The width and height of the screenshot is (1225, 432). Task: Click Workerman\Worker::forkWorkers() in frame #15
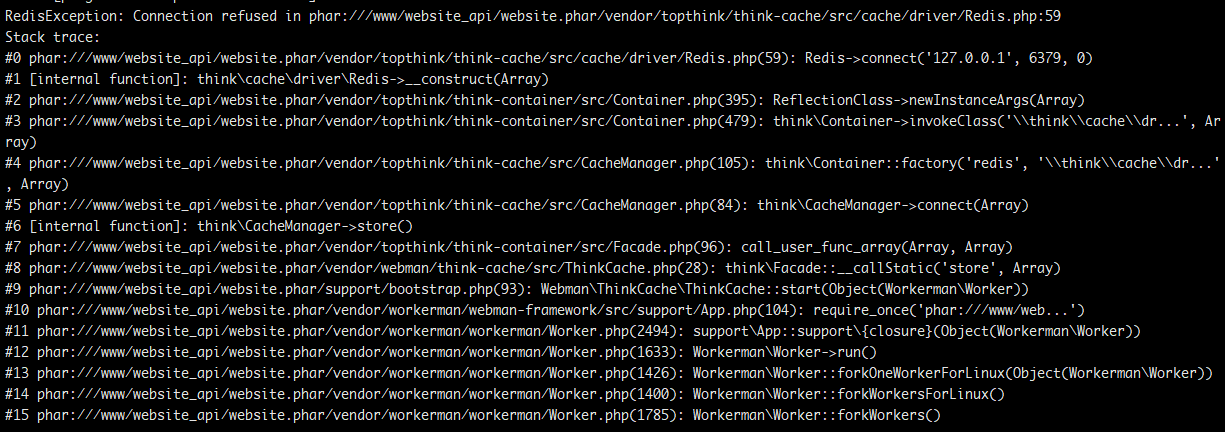[816, 415]
